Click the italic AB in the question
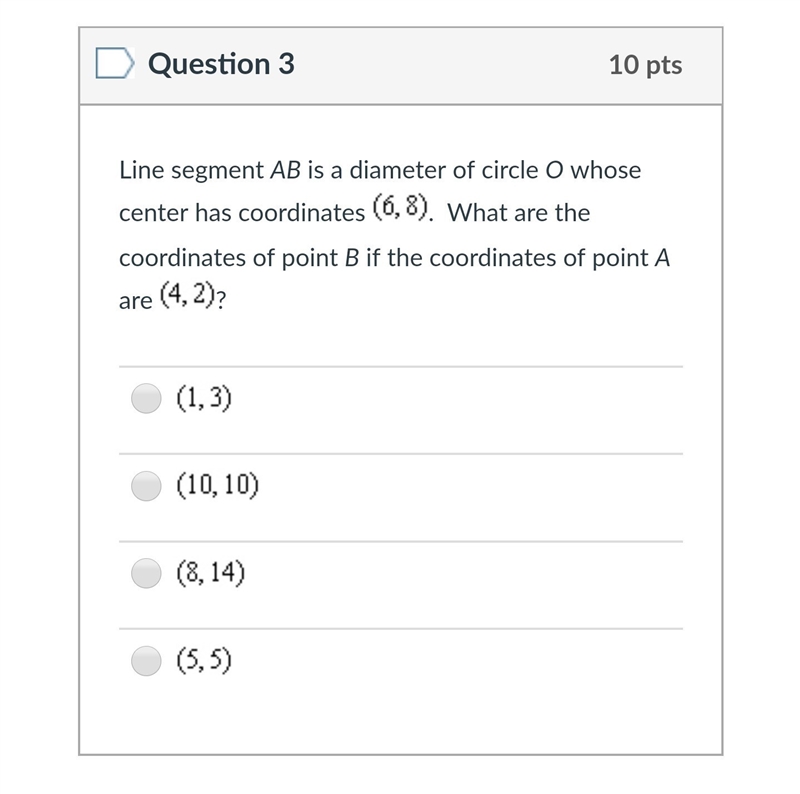The image size is (800, 794). pyautogui.click(x=286, y=170)
